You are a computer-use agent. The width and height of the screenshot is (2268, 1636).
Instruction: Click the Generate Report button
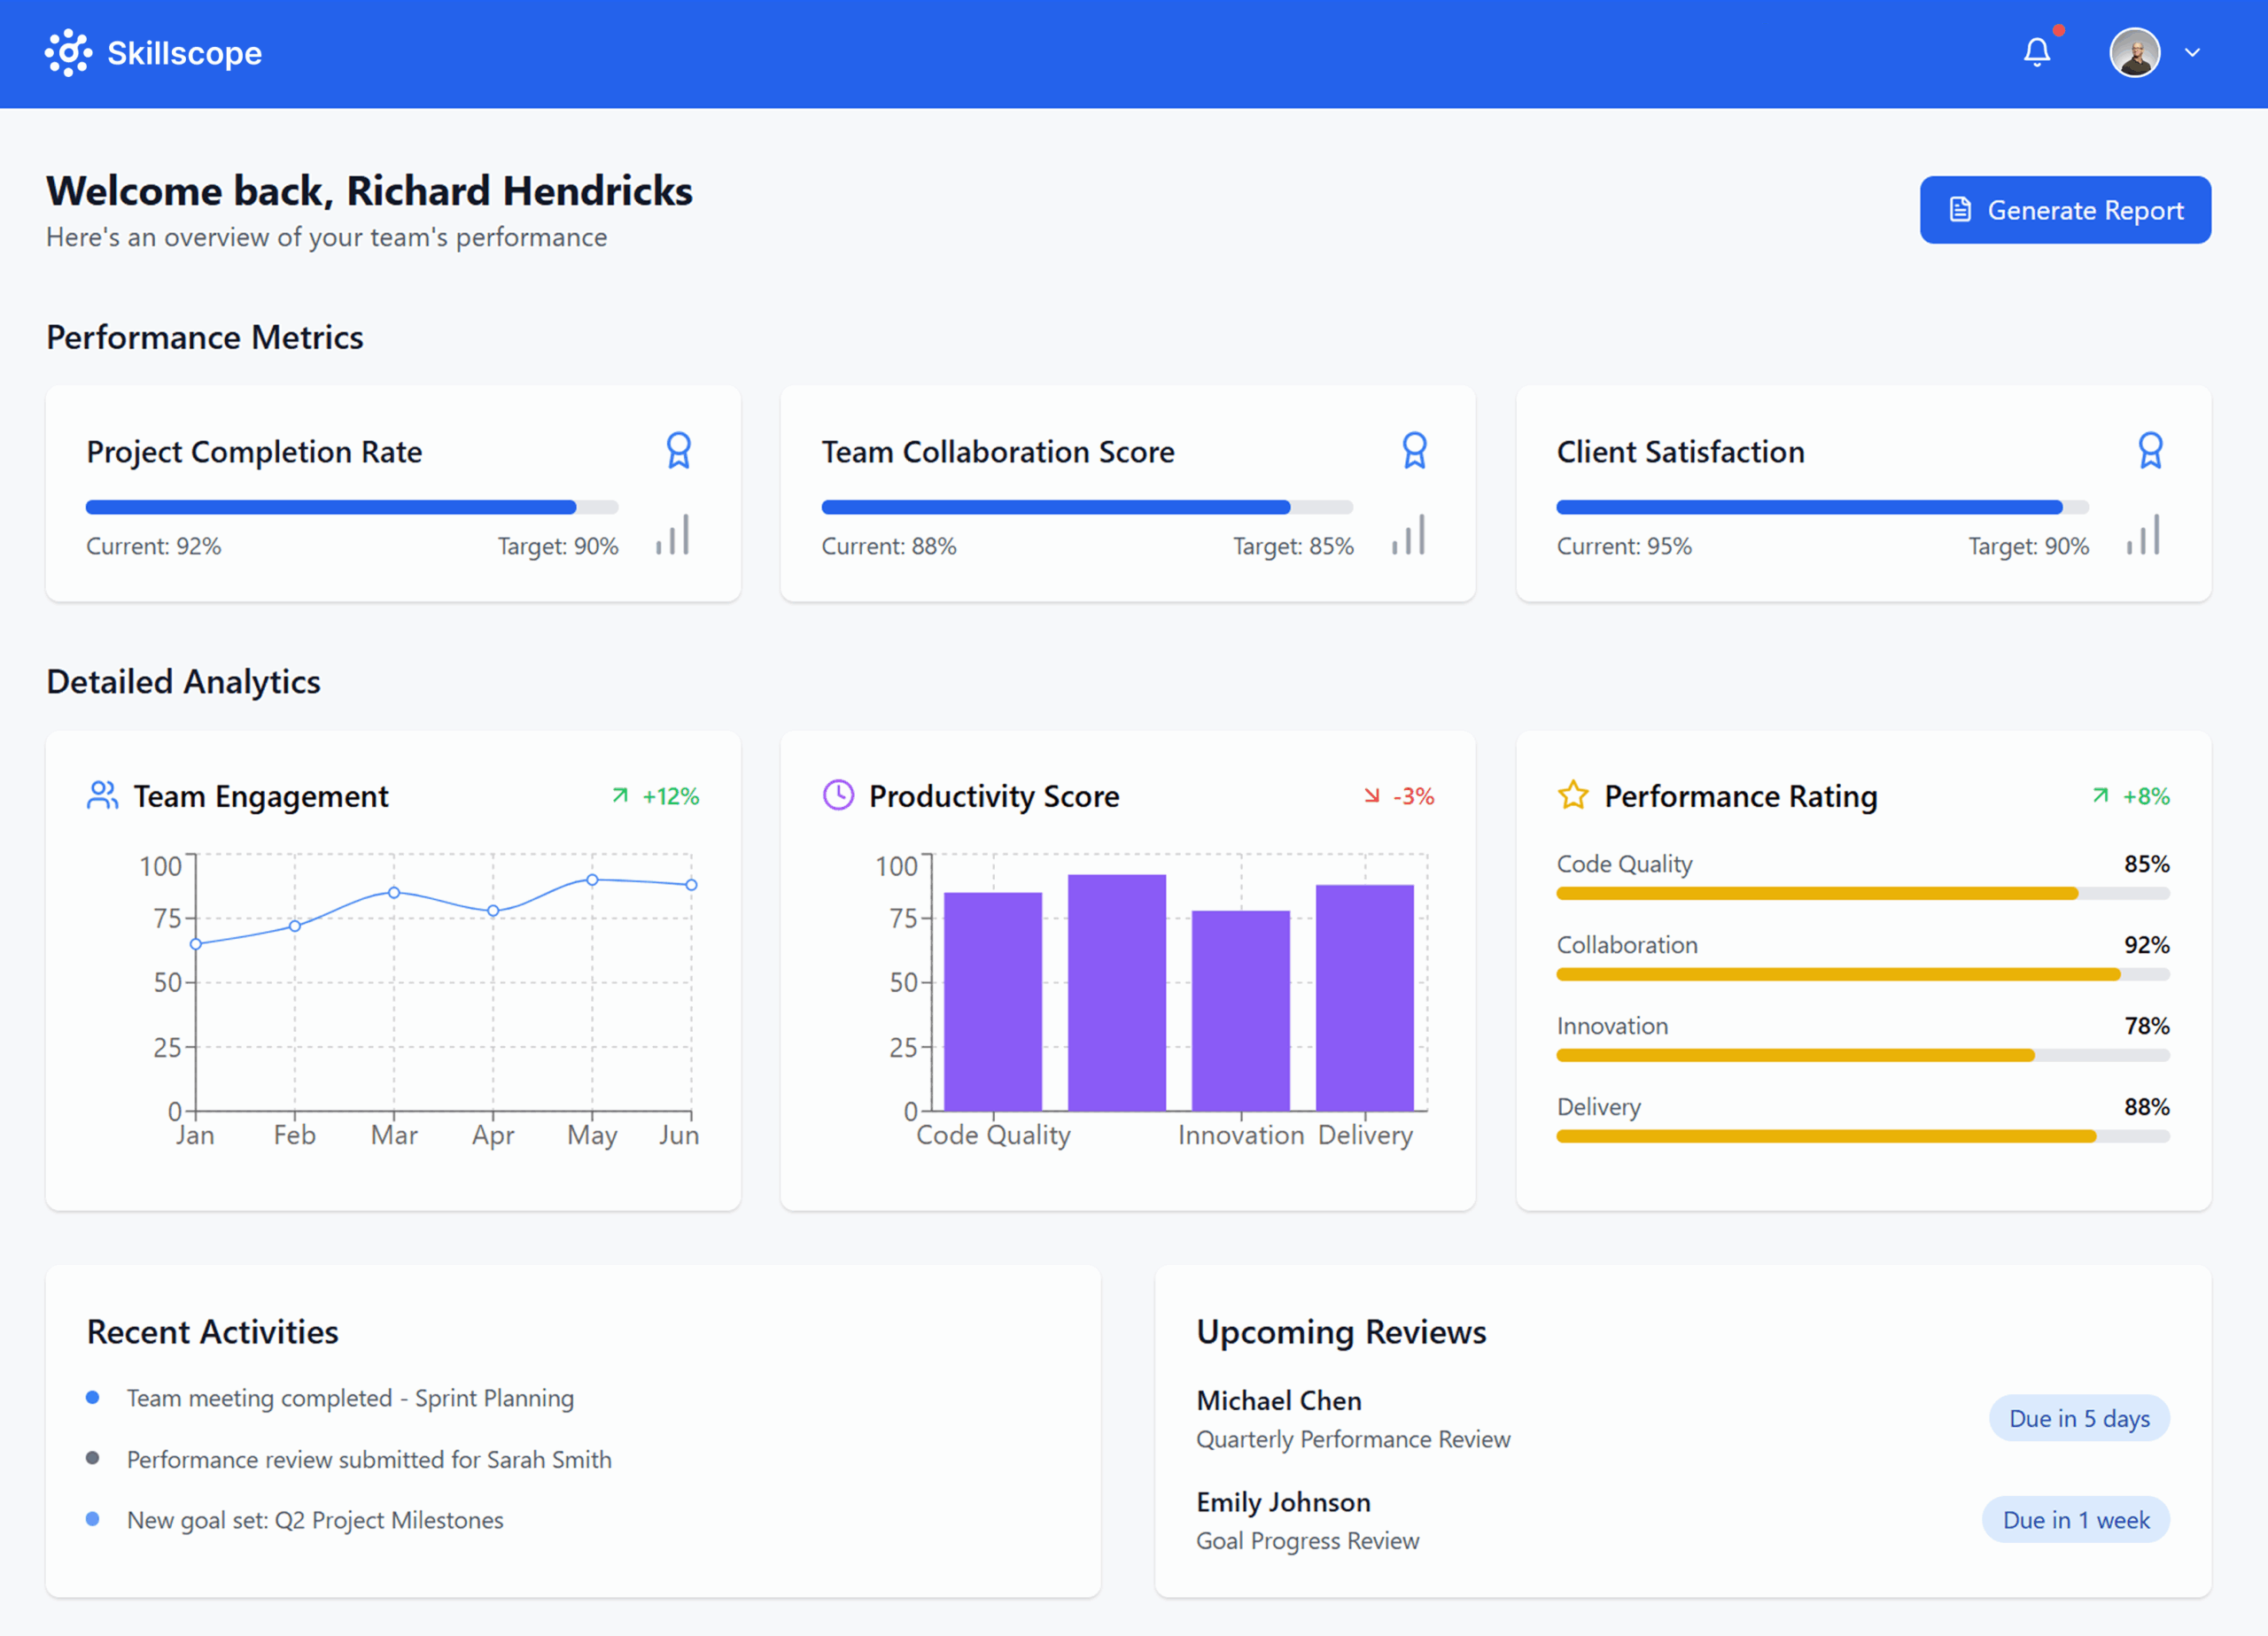pos(2064,210)
